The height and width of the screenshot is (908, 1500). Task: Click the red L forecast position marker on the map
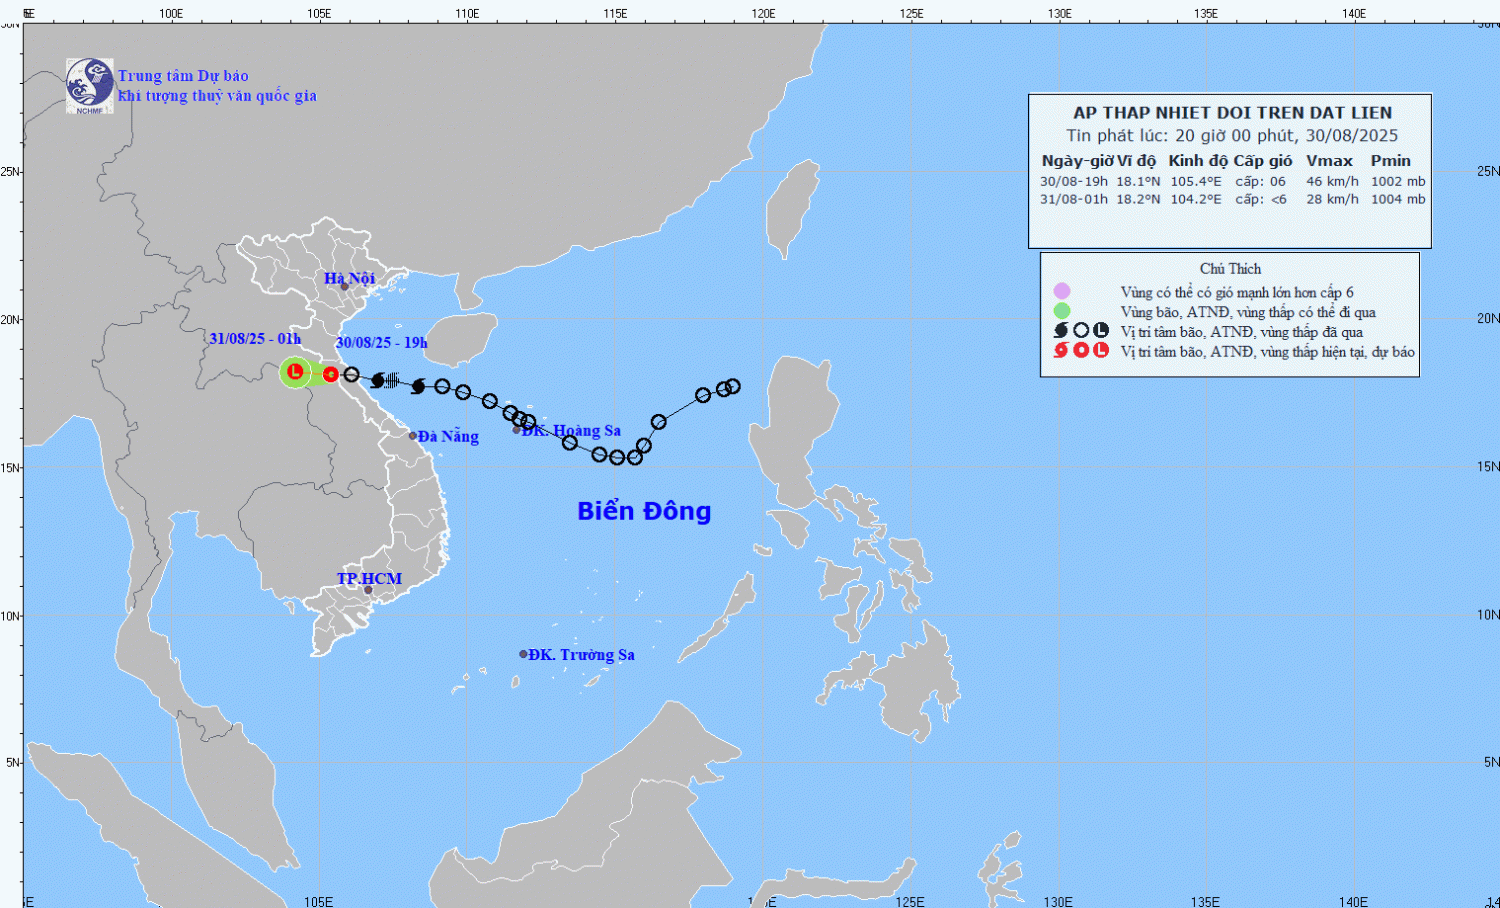(x=295, y=372)
